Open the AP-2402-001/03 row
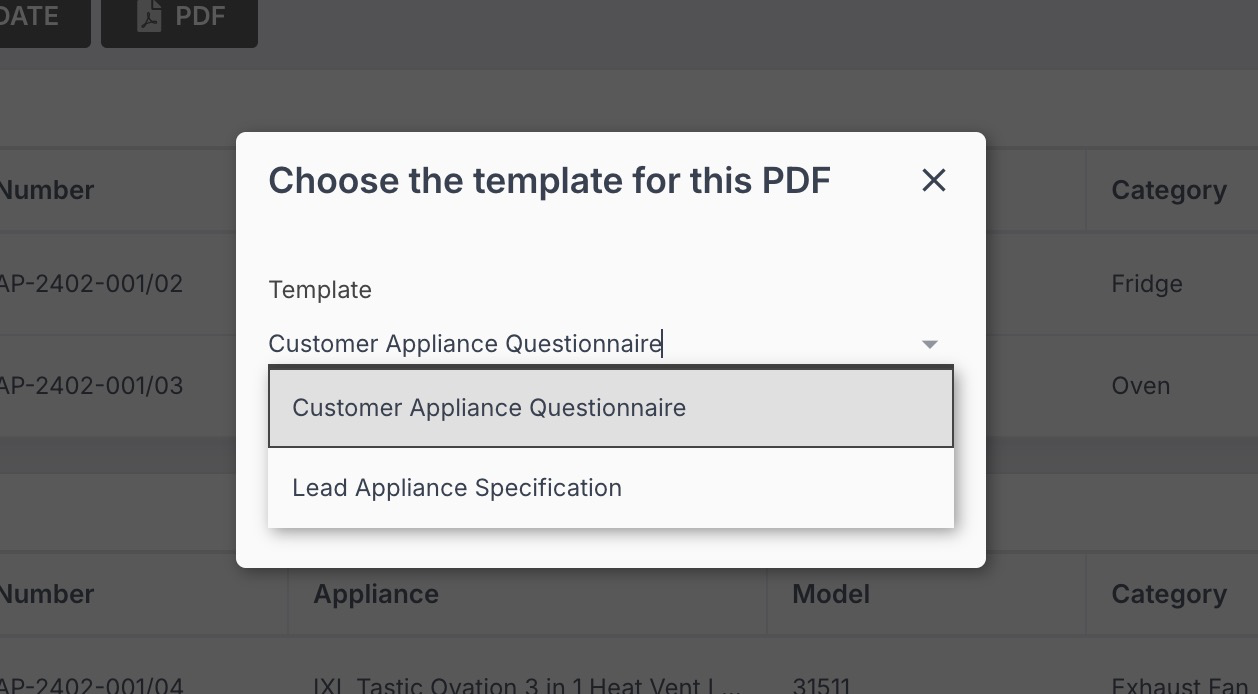This screenshot has height=694, width=1258. click(91, 386)
